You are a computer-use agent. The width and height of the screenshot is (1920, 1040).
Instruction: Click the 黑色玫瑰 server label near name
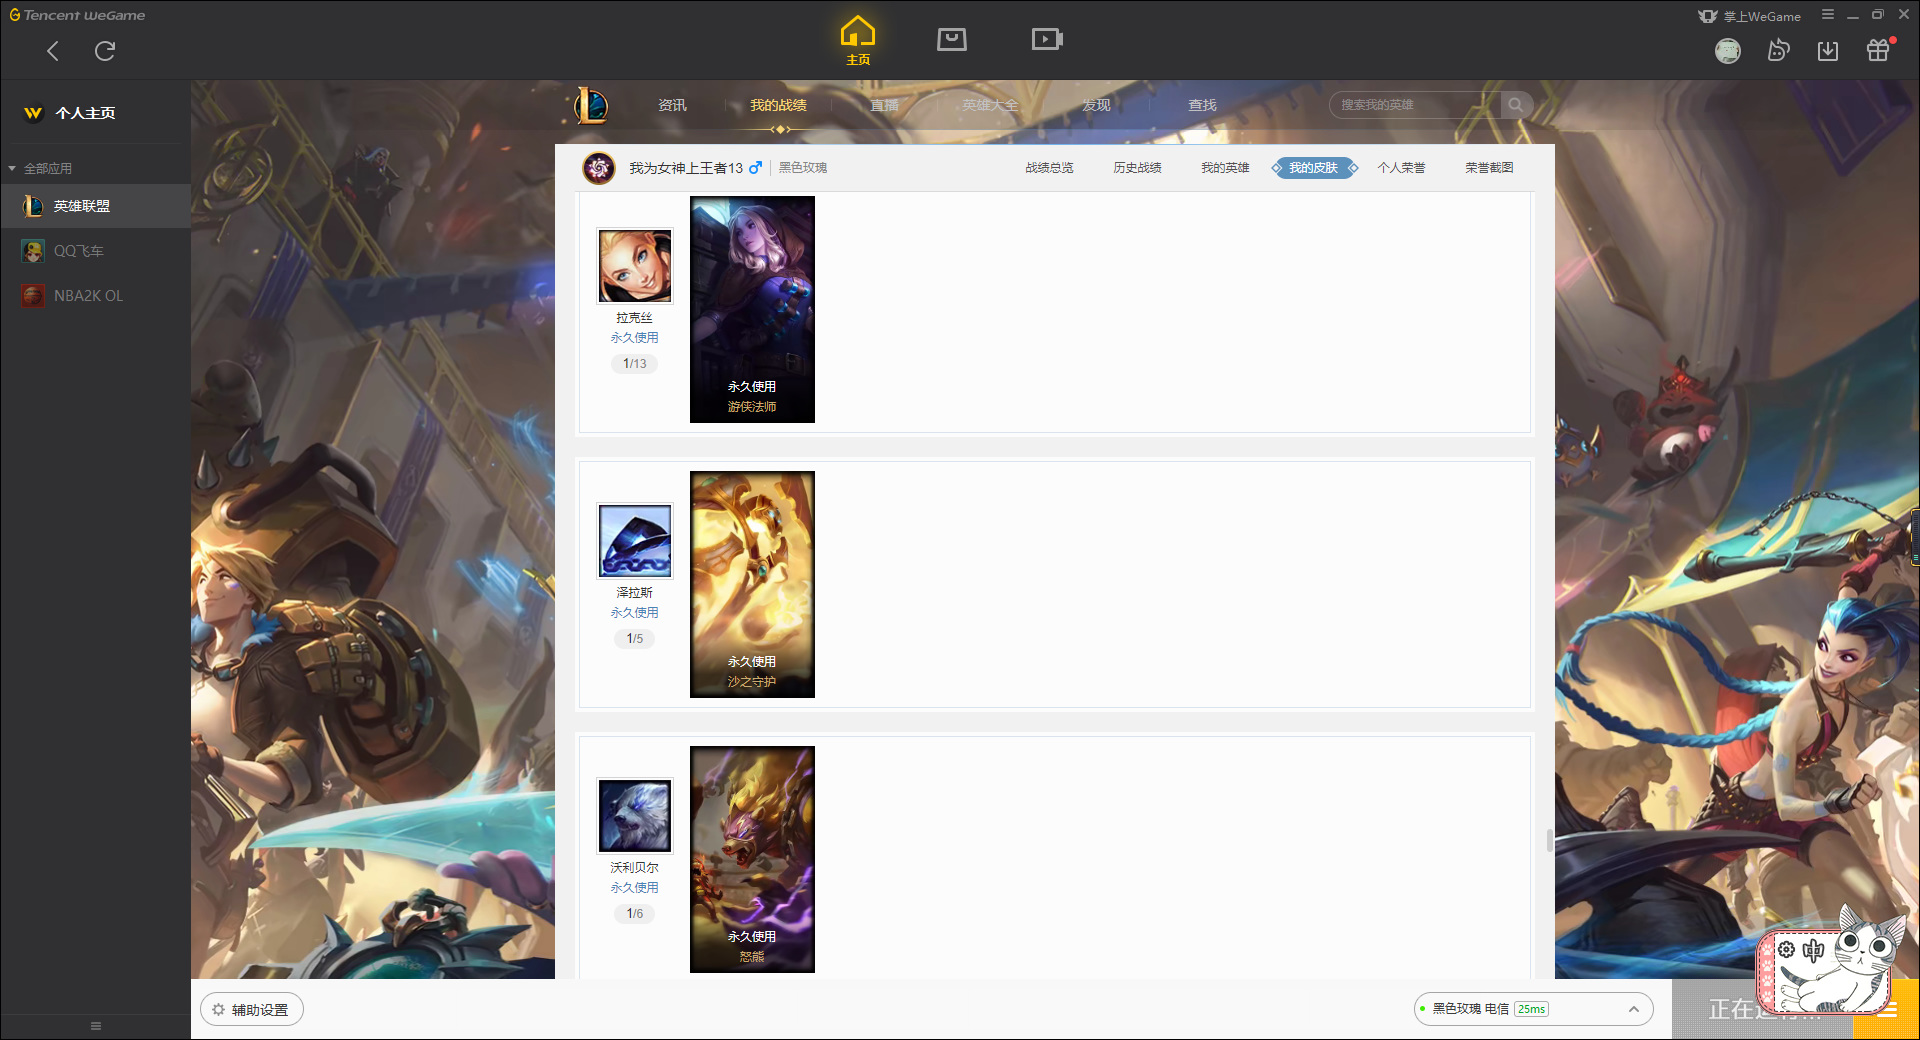pos(803,168)
